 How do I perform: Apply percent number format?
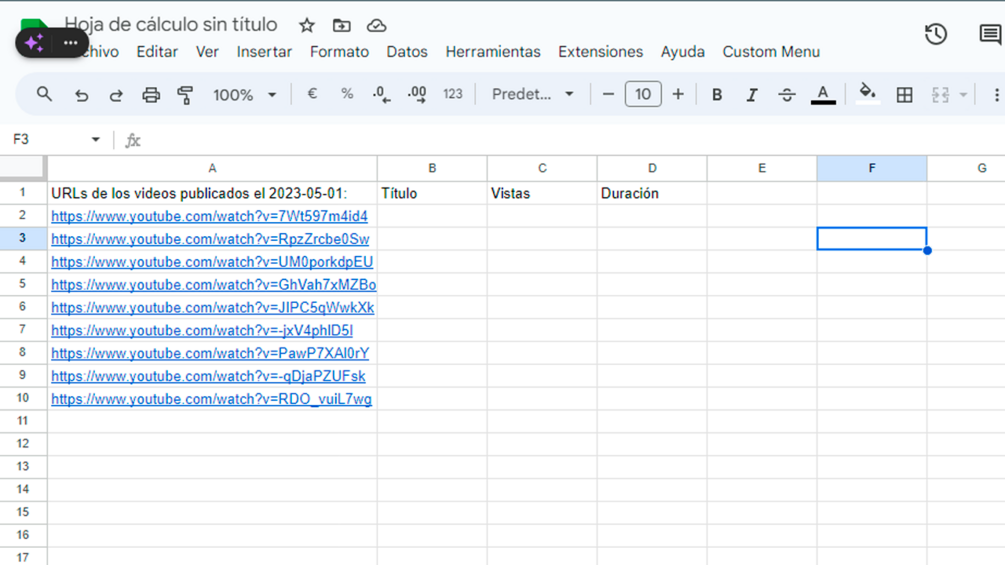347,94
